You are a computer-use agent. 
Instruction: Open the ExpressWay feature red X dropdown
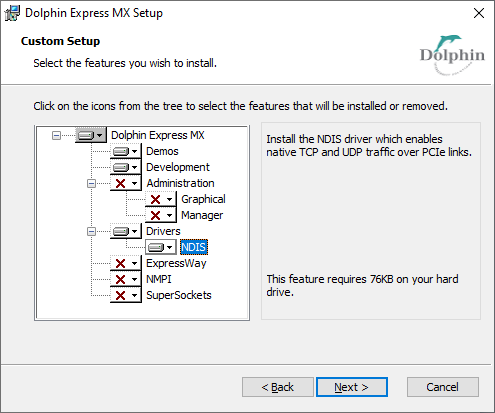[x=126, y=263]
